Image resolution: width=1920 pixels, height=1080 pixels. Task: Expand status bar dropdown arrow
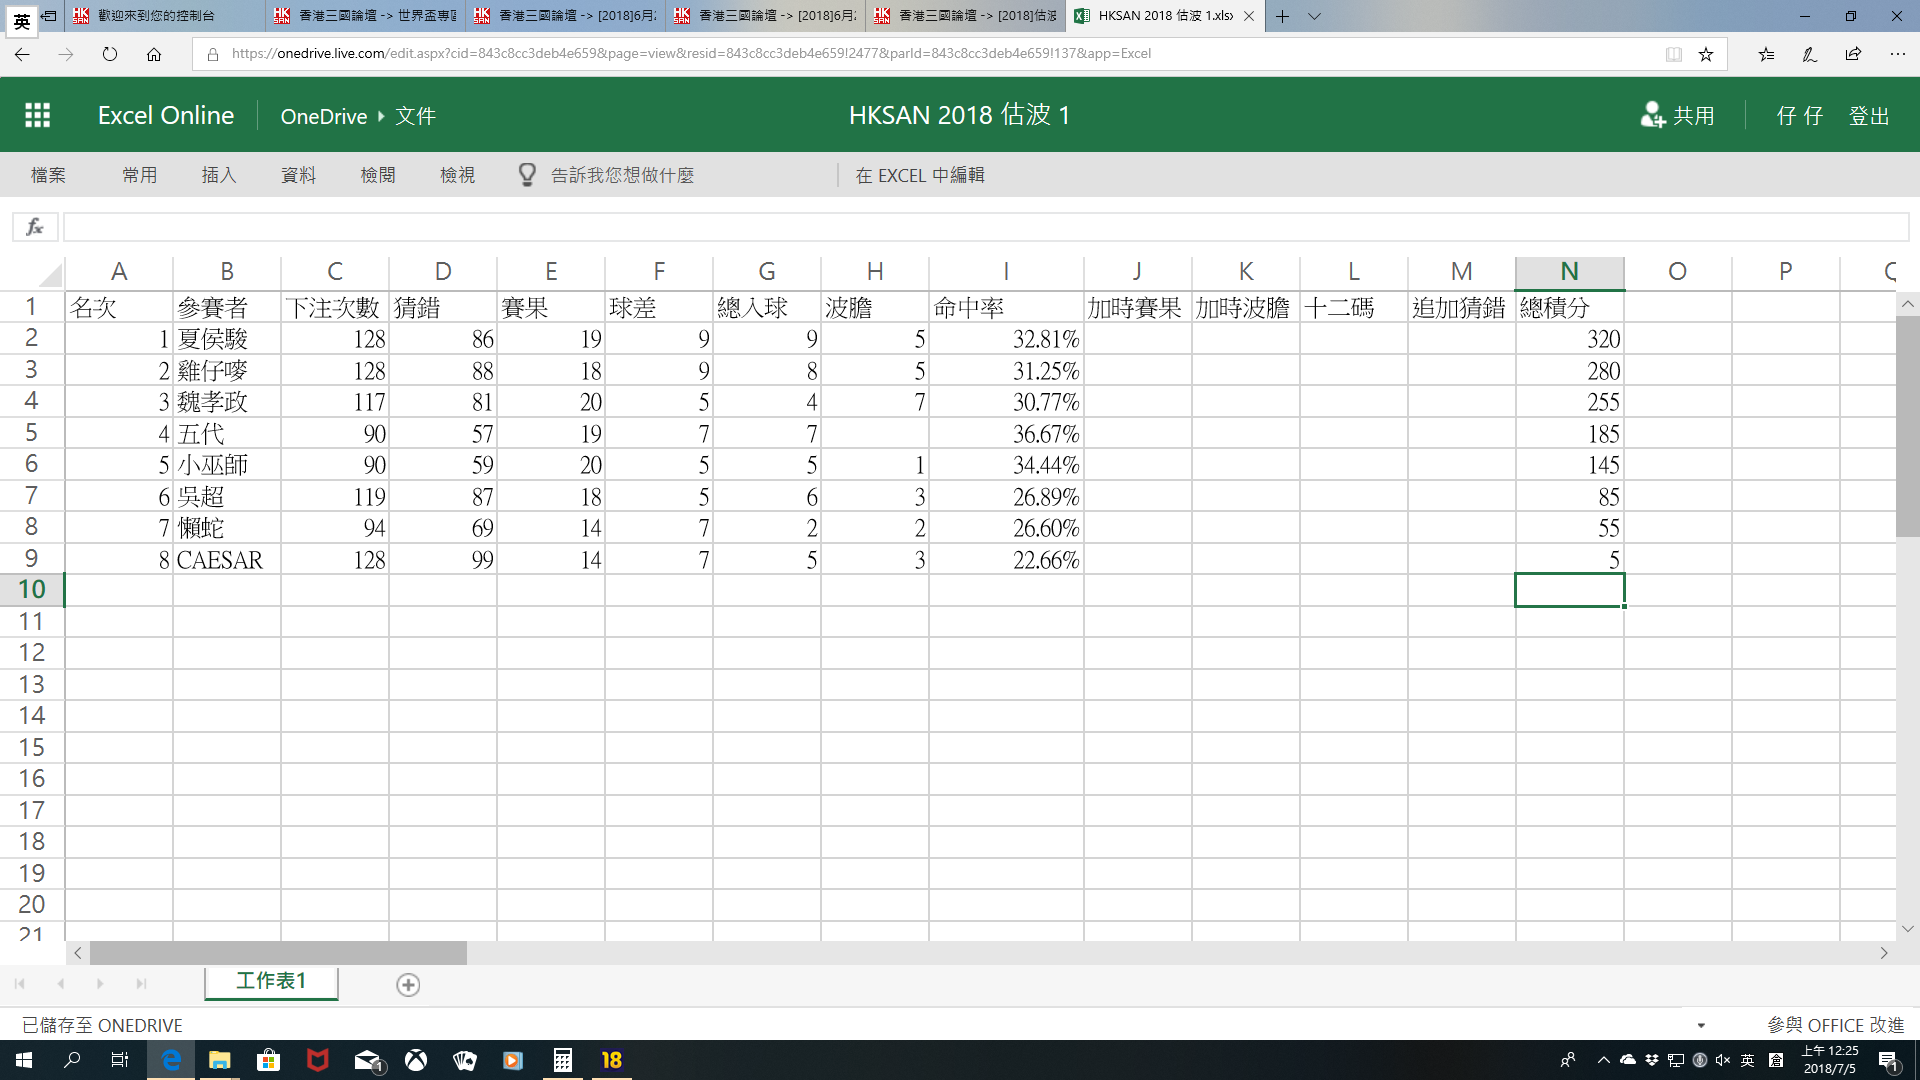tap(1701, 1025)
